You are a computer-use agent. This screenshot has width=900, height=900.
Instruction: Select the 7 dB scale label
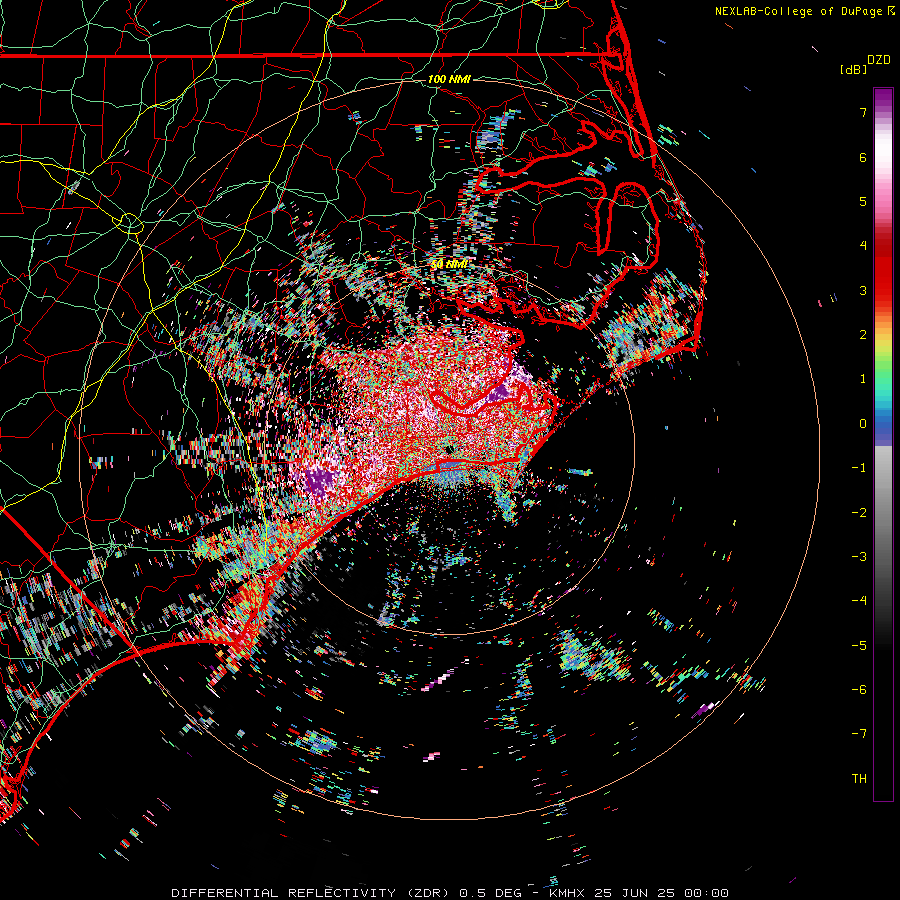pyautogui.click(x=863, y=112)
